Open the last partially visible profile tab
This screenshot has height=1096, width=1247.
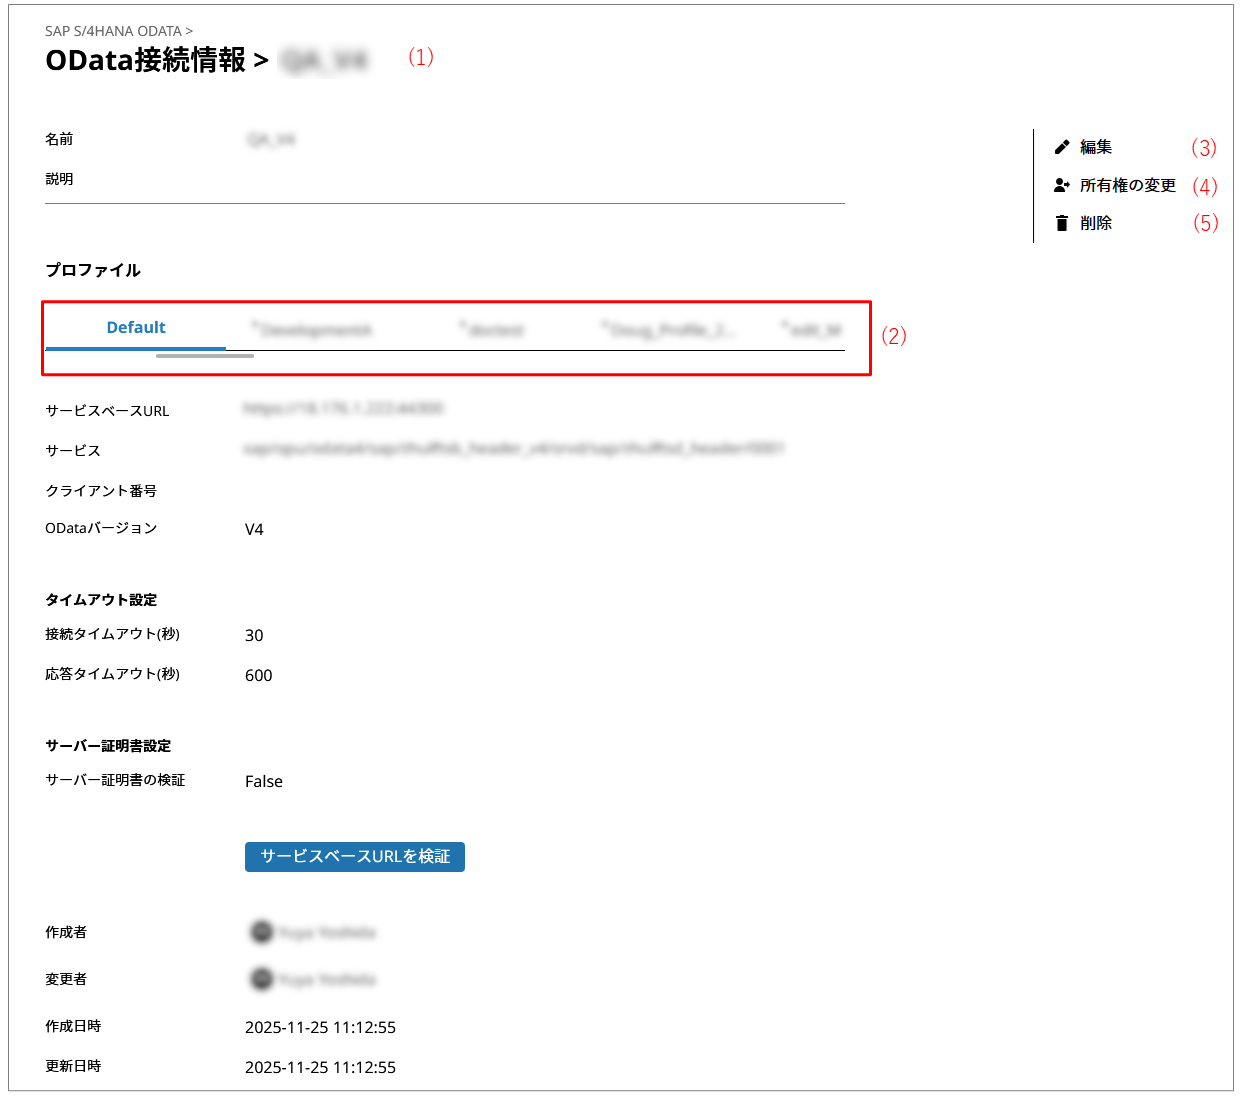(x=813, y=329)
